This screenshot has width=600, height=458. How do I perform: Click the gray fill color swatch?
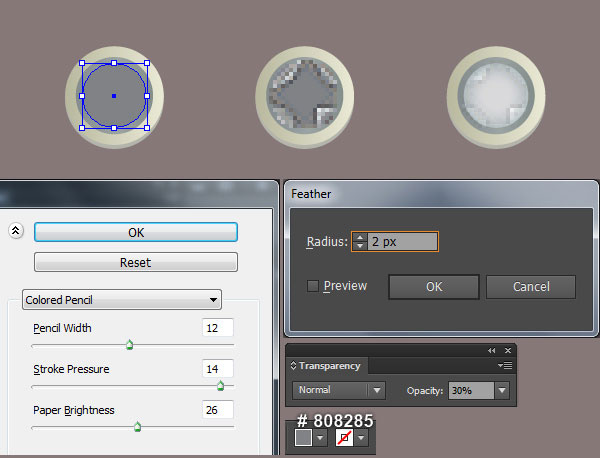(x=303, y=437)
